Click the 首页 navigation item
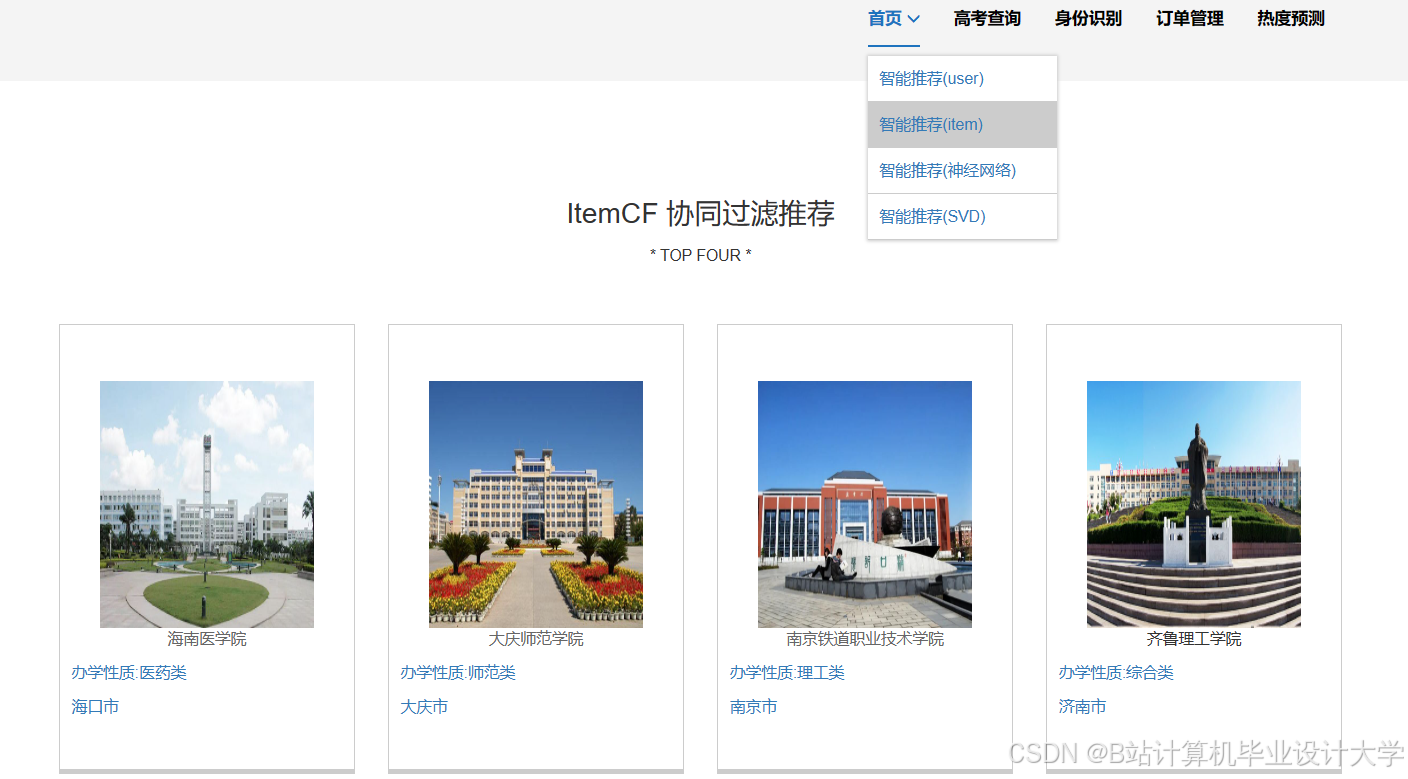The image size is (1408, 779). [884, 18]
